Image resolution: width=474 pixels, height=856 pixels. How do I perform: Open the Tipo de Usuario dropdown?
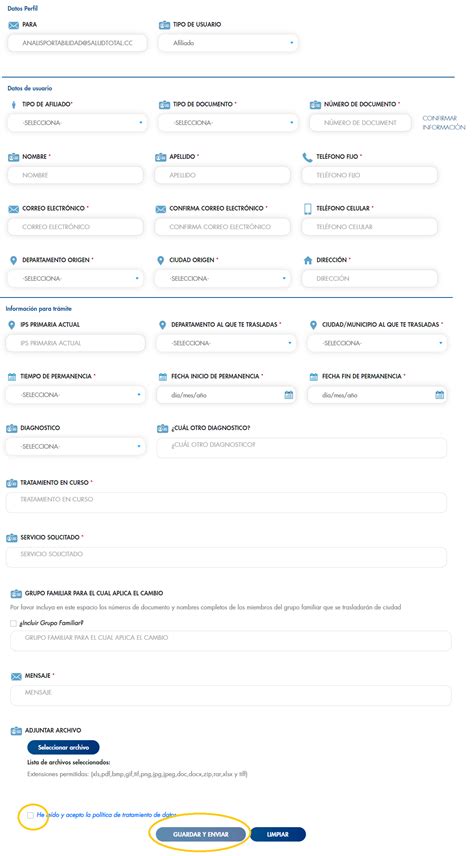pyautogui.click(x=228, y=43)
